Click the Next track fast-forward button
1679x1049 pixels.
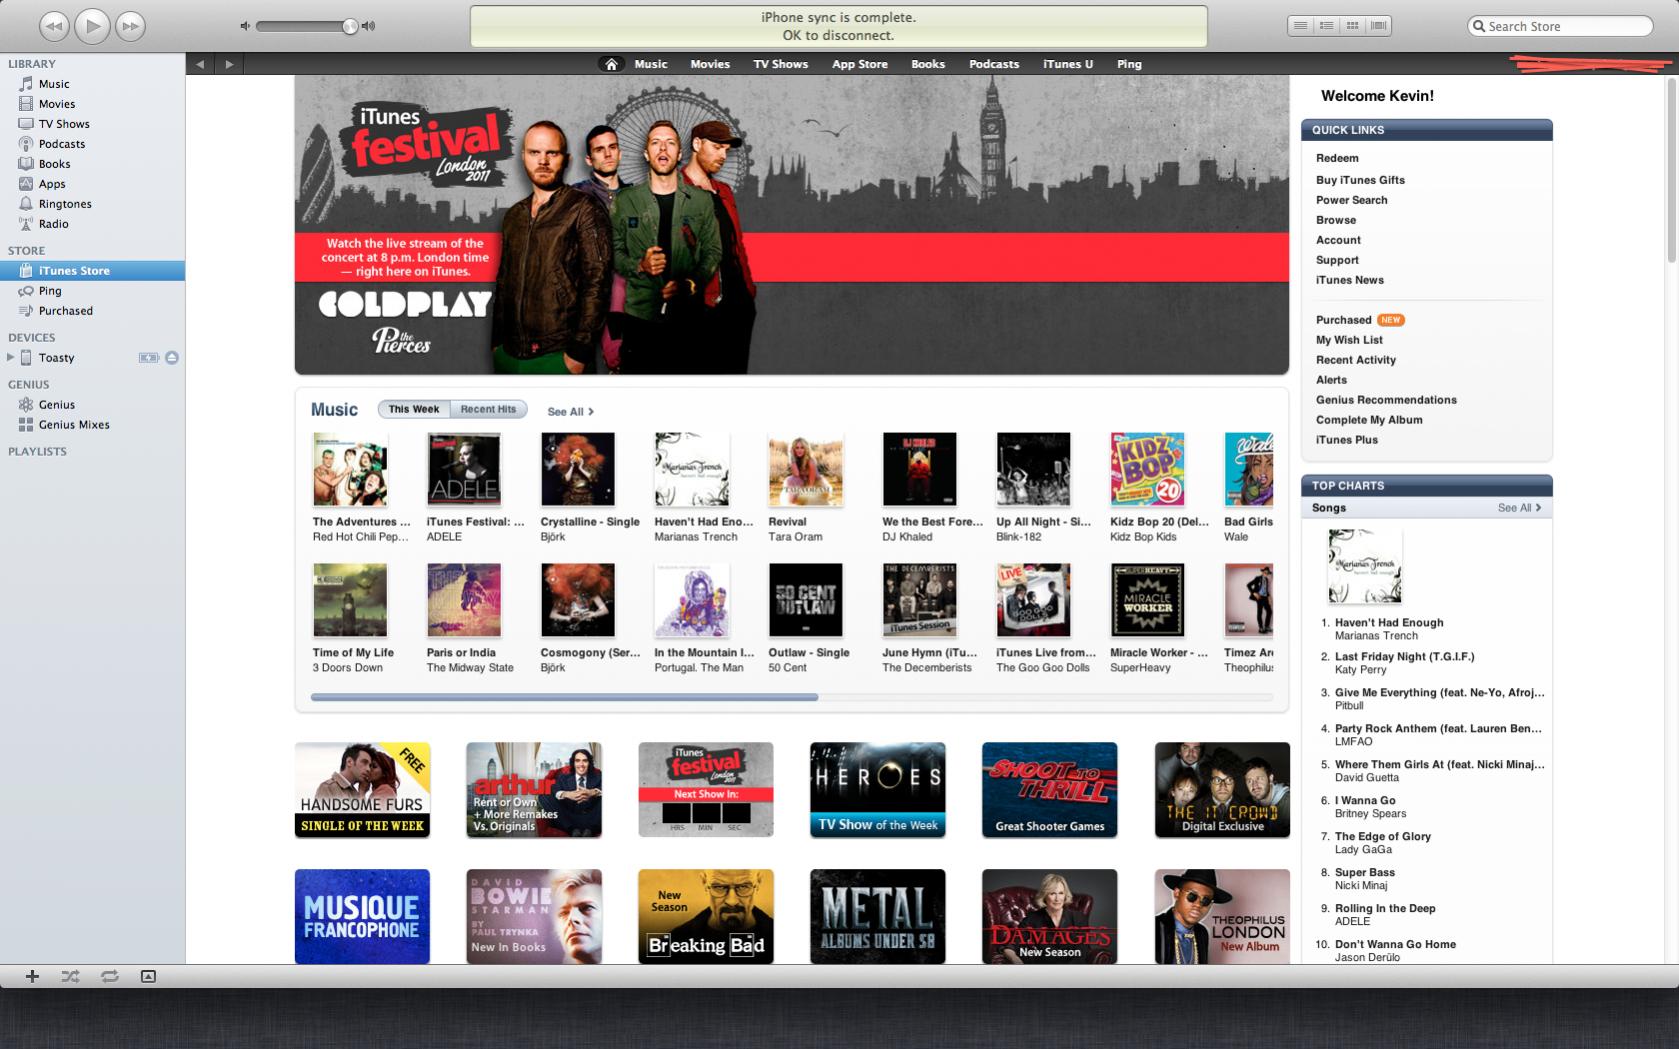(130, 26)
